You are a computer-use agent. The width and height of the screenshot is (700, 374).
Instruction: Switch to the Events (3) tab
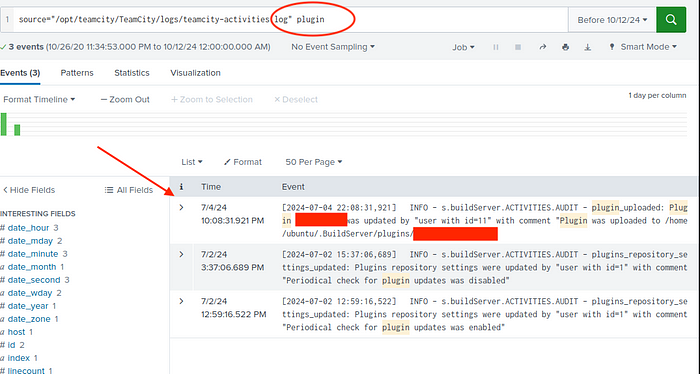tap(20, 73)
